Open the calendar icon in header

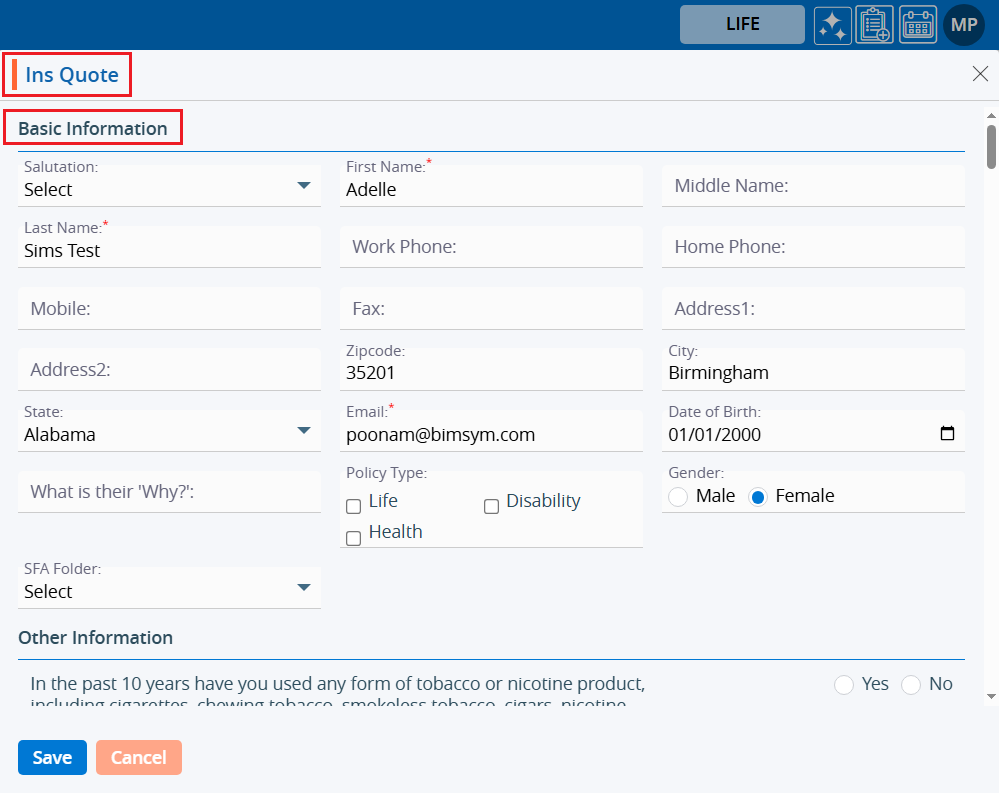click(918, 25)
